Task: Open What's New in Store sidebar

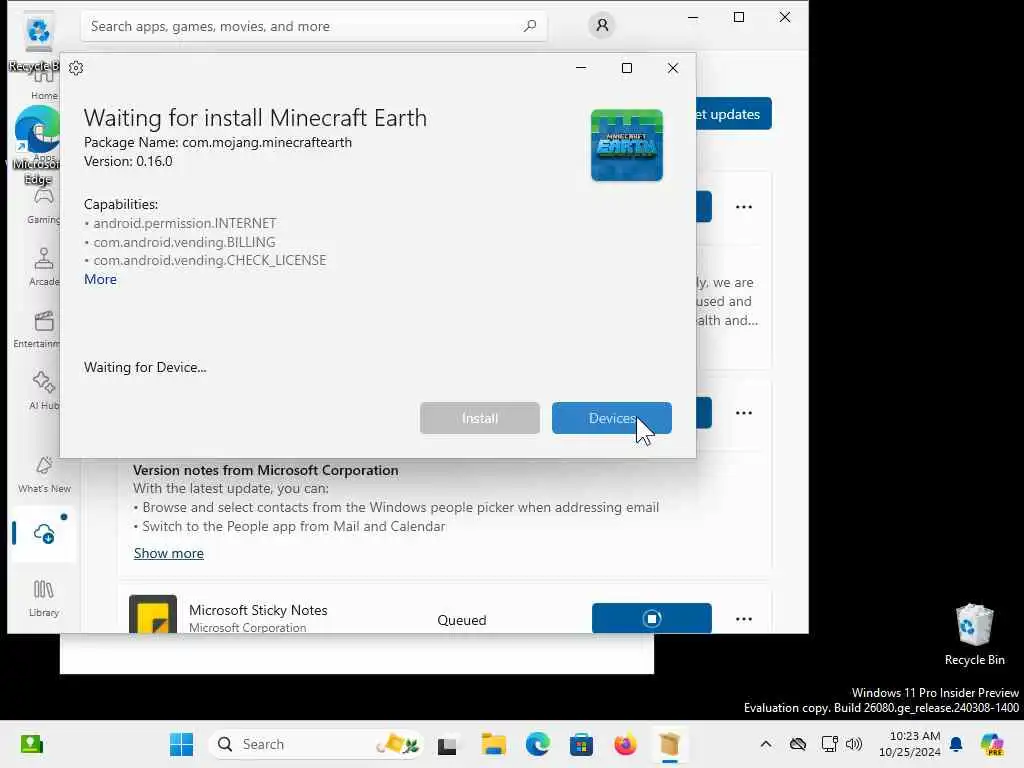Action: [x=44, y=475]
